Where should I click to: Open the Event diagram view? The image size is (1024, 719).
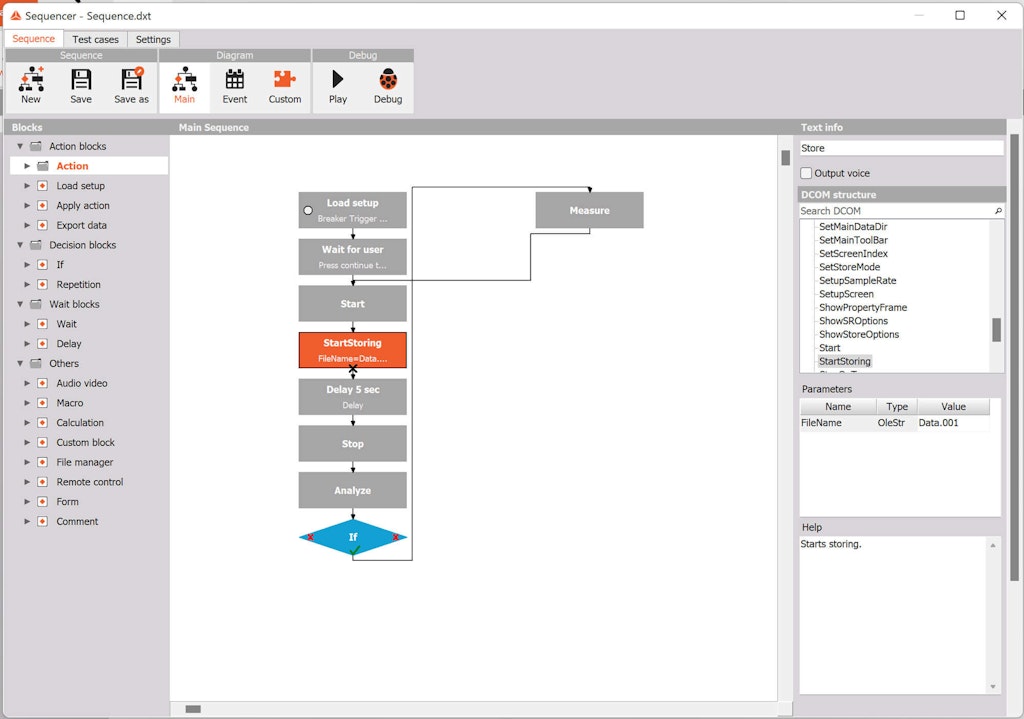click(235, 85)
